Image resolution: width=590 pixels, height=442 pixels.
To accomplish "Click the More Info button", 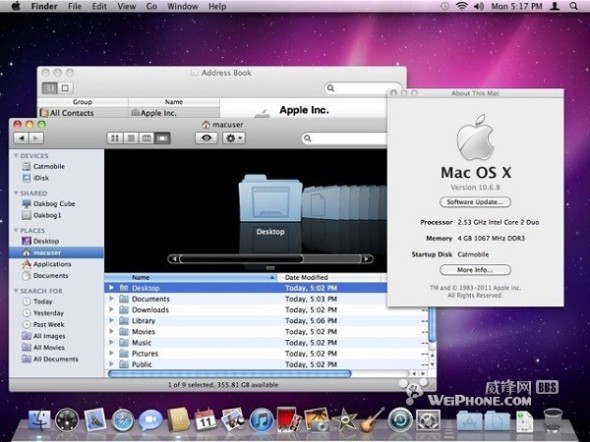I will [x=475, y=270].
